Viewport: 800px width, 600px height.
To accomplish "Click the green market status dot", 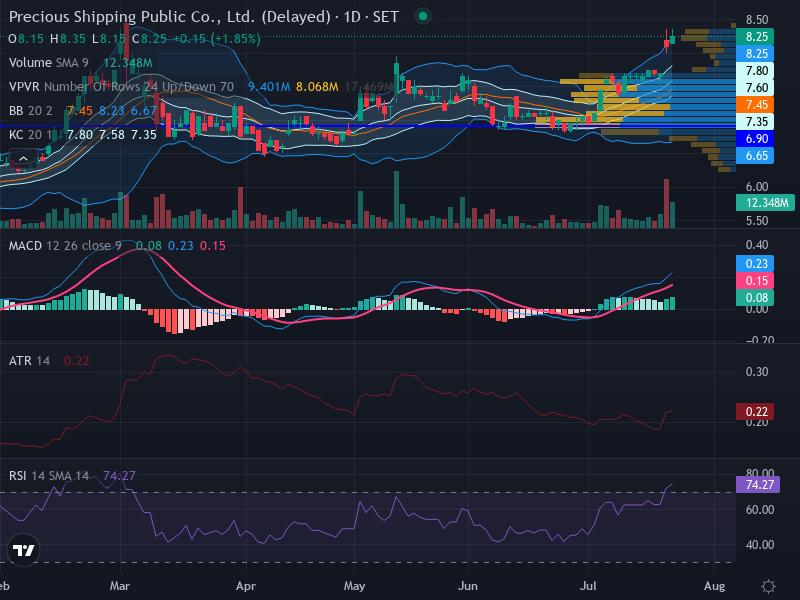I will [x=422, y=16].
